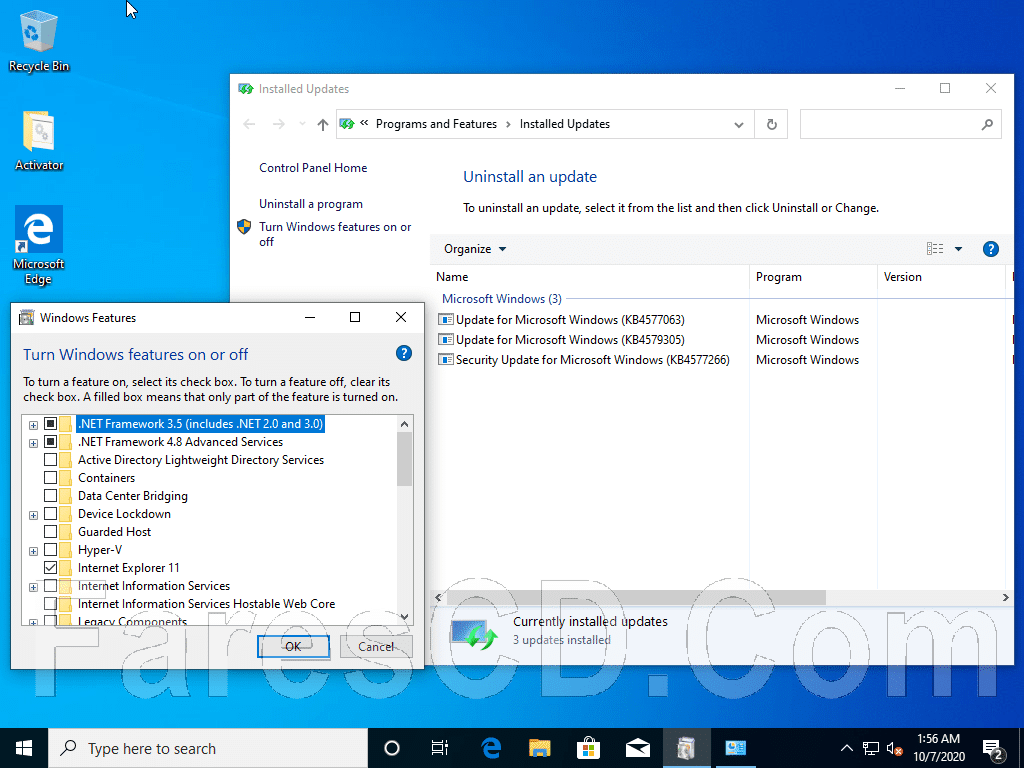Screen dimensions: 1024x768
Task: Sort updates by Program column
Action: click(813, 277)
